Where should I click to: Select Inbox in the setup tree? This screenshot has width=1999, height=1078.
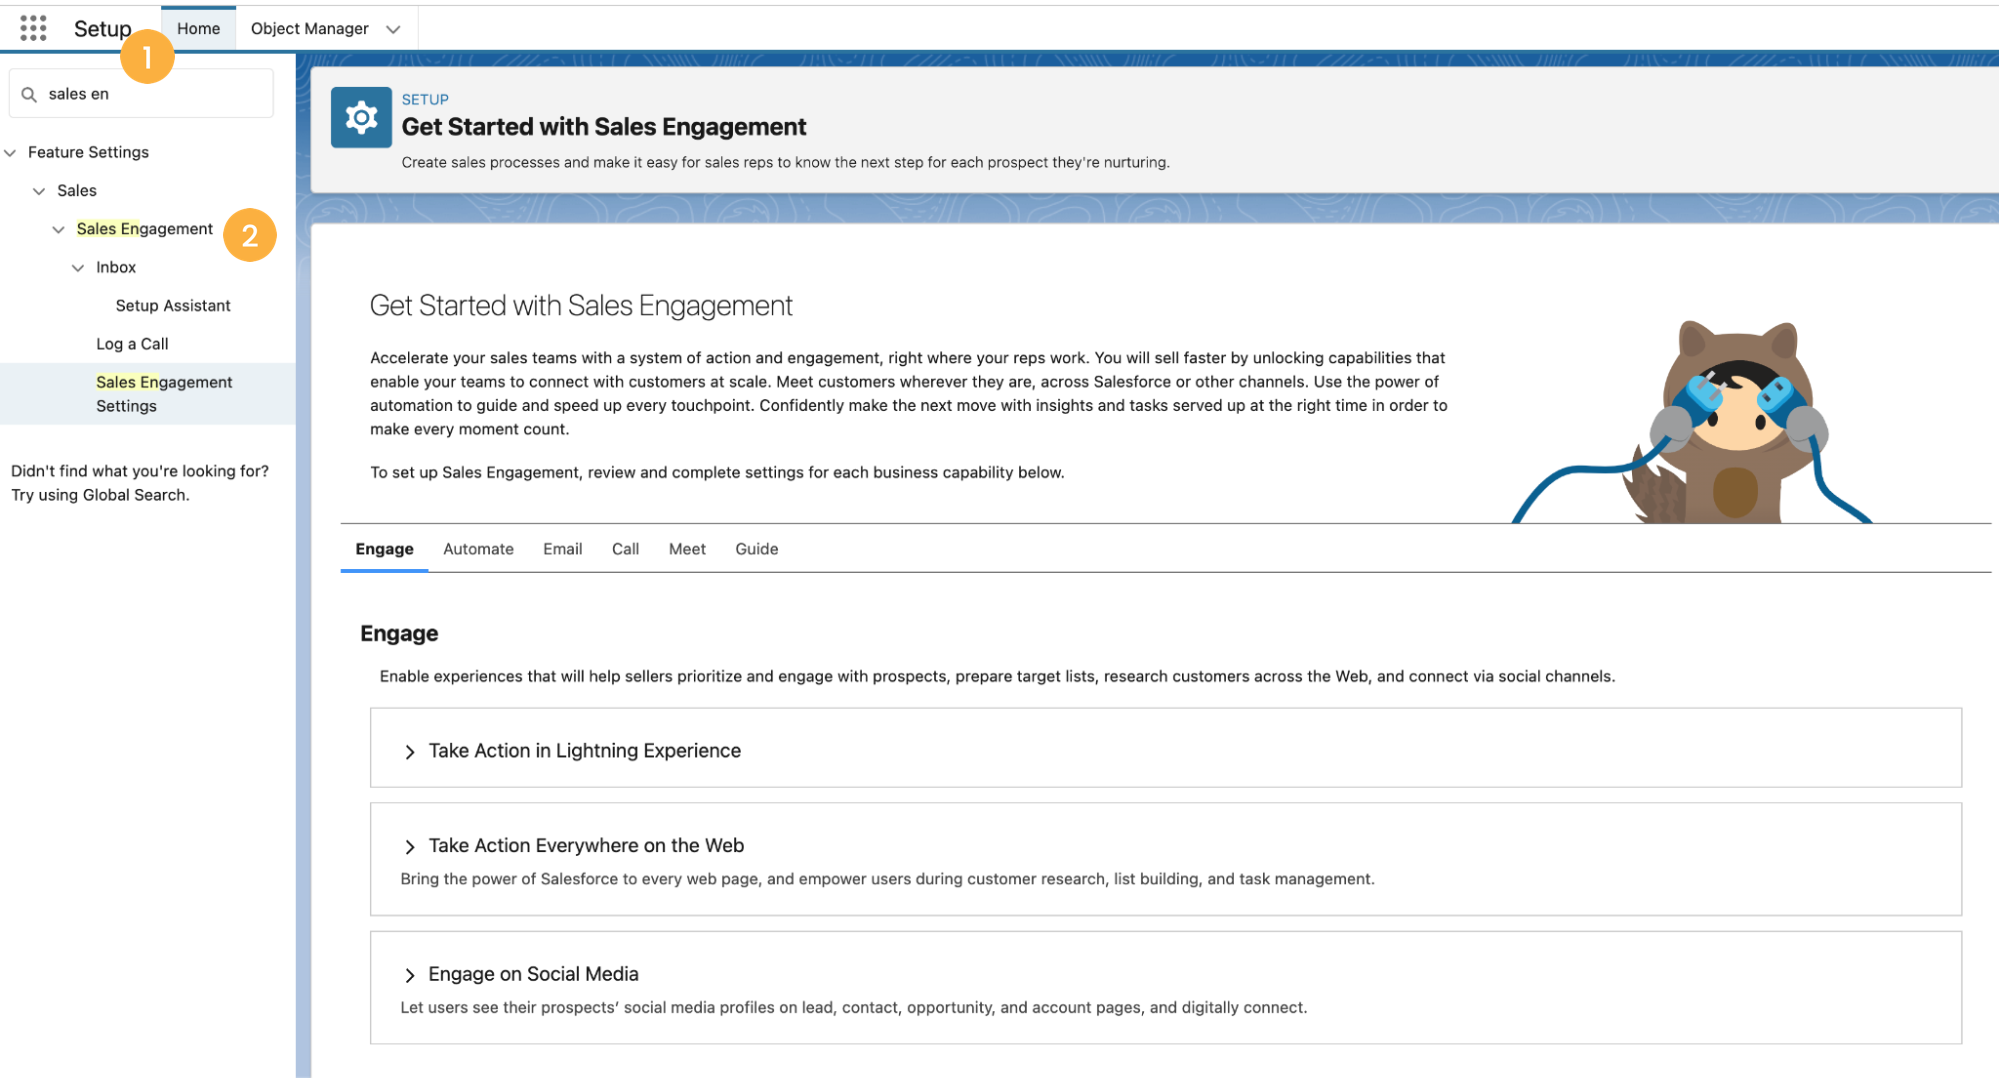pyautogui.click(x=116, y=267)
